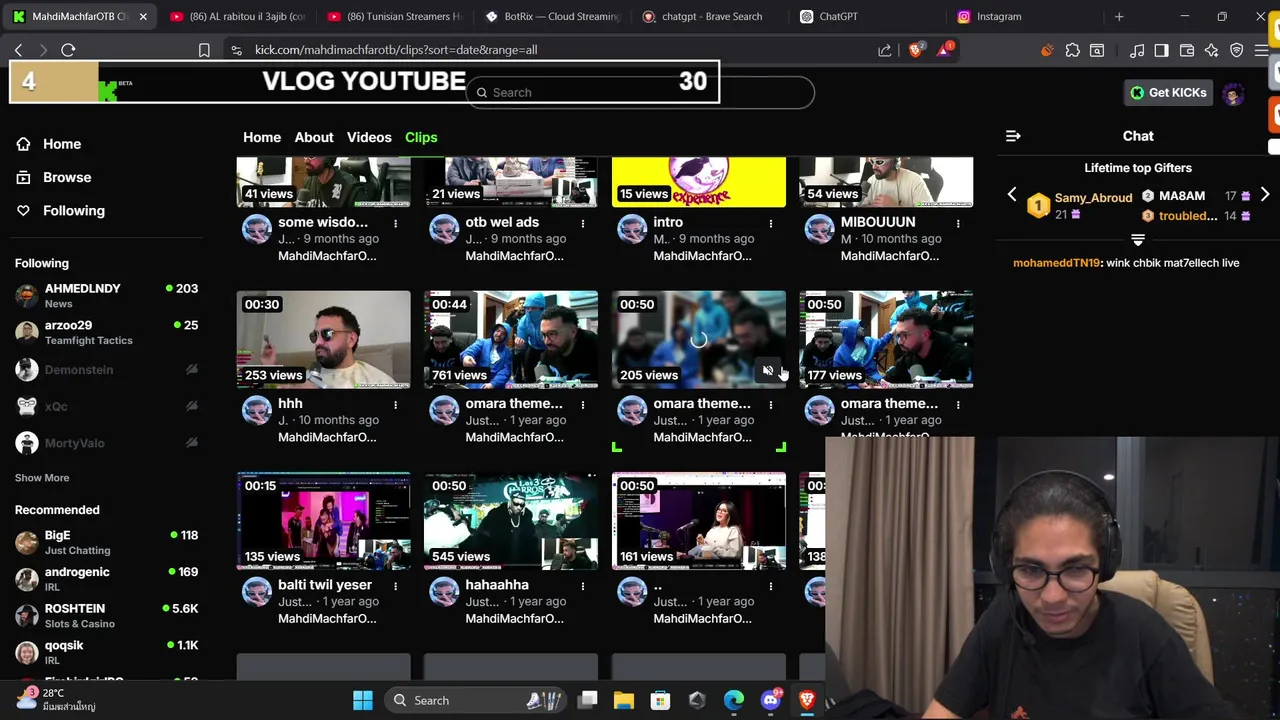This screenshot has width=1280, height=720.
Task: Open the browser extensions puzzle icon
Action: [x=1072, y=50]
